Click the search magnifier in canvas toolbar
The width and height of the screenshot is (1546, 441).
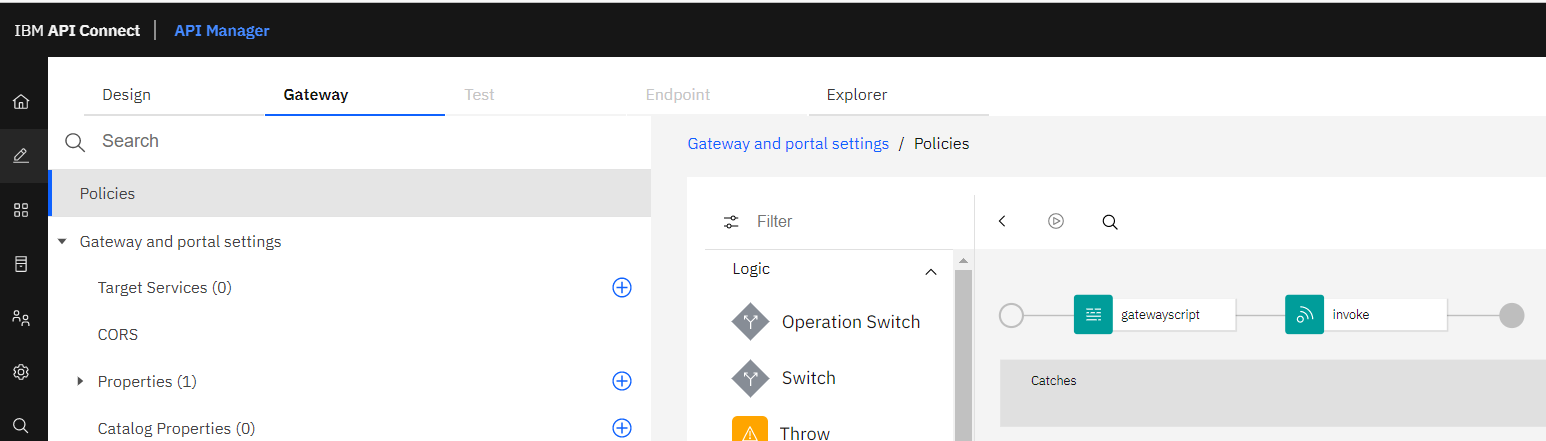tap(1110, 222)
